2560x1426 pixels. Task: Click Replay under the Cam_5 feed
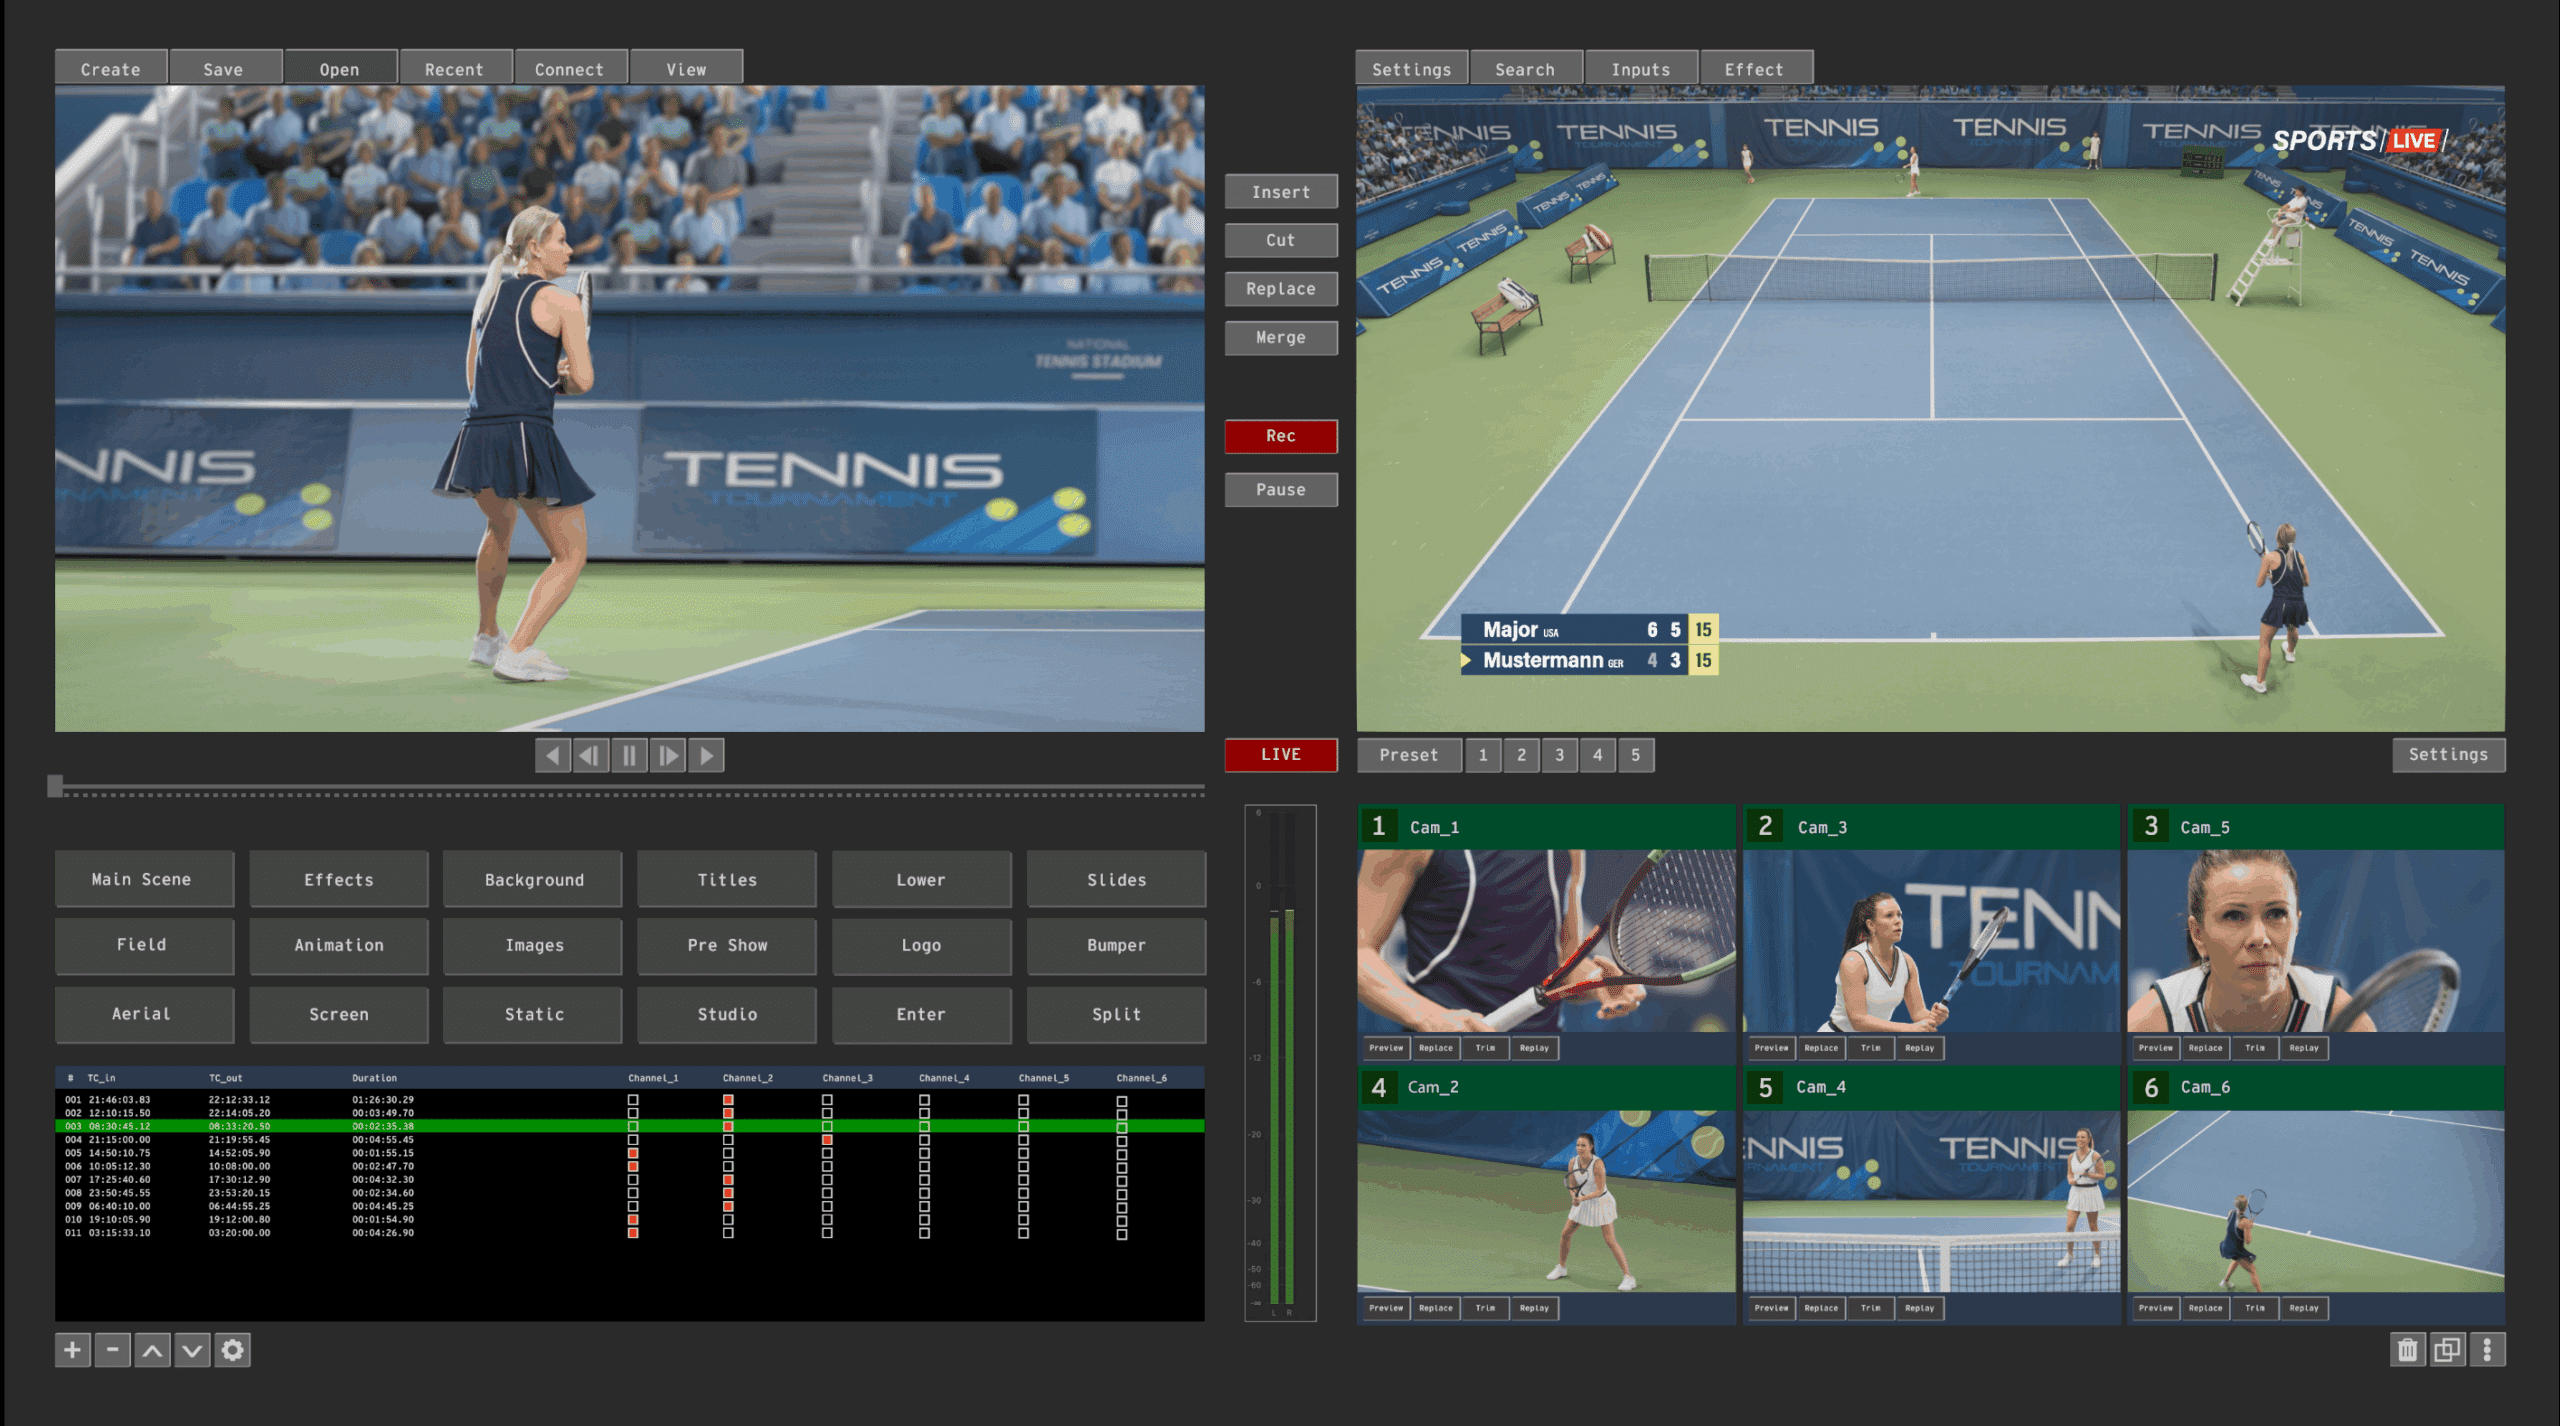click(x=2303, y=1048)
